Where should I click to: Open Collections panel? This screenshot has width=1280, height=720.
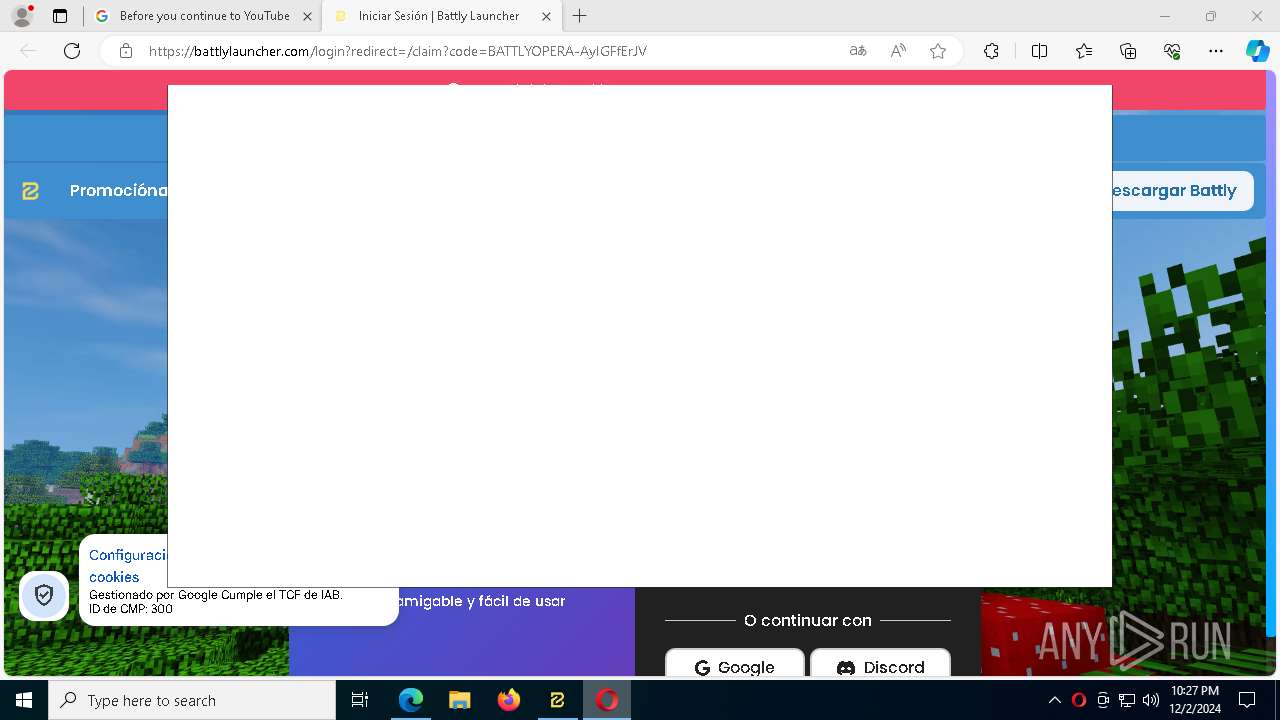[1128, 51]
